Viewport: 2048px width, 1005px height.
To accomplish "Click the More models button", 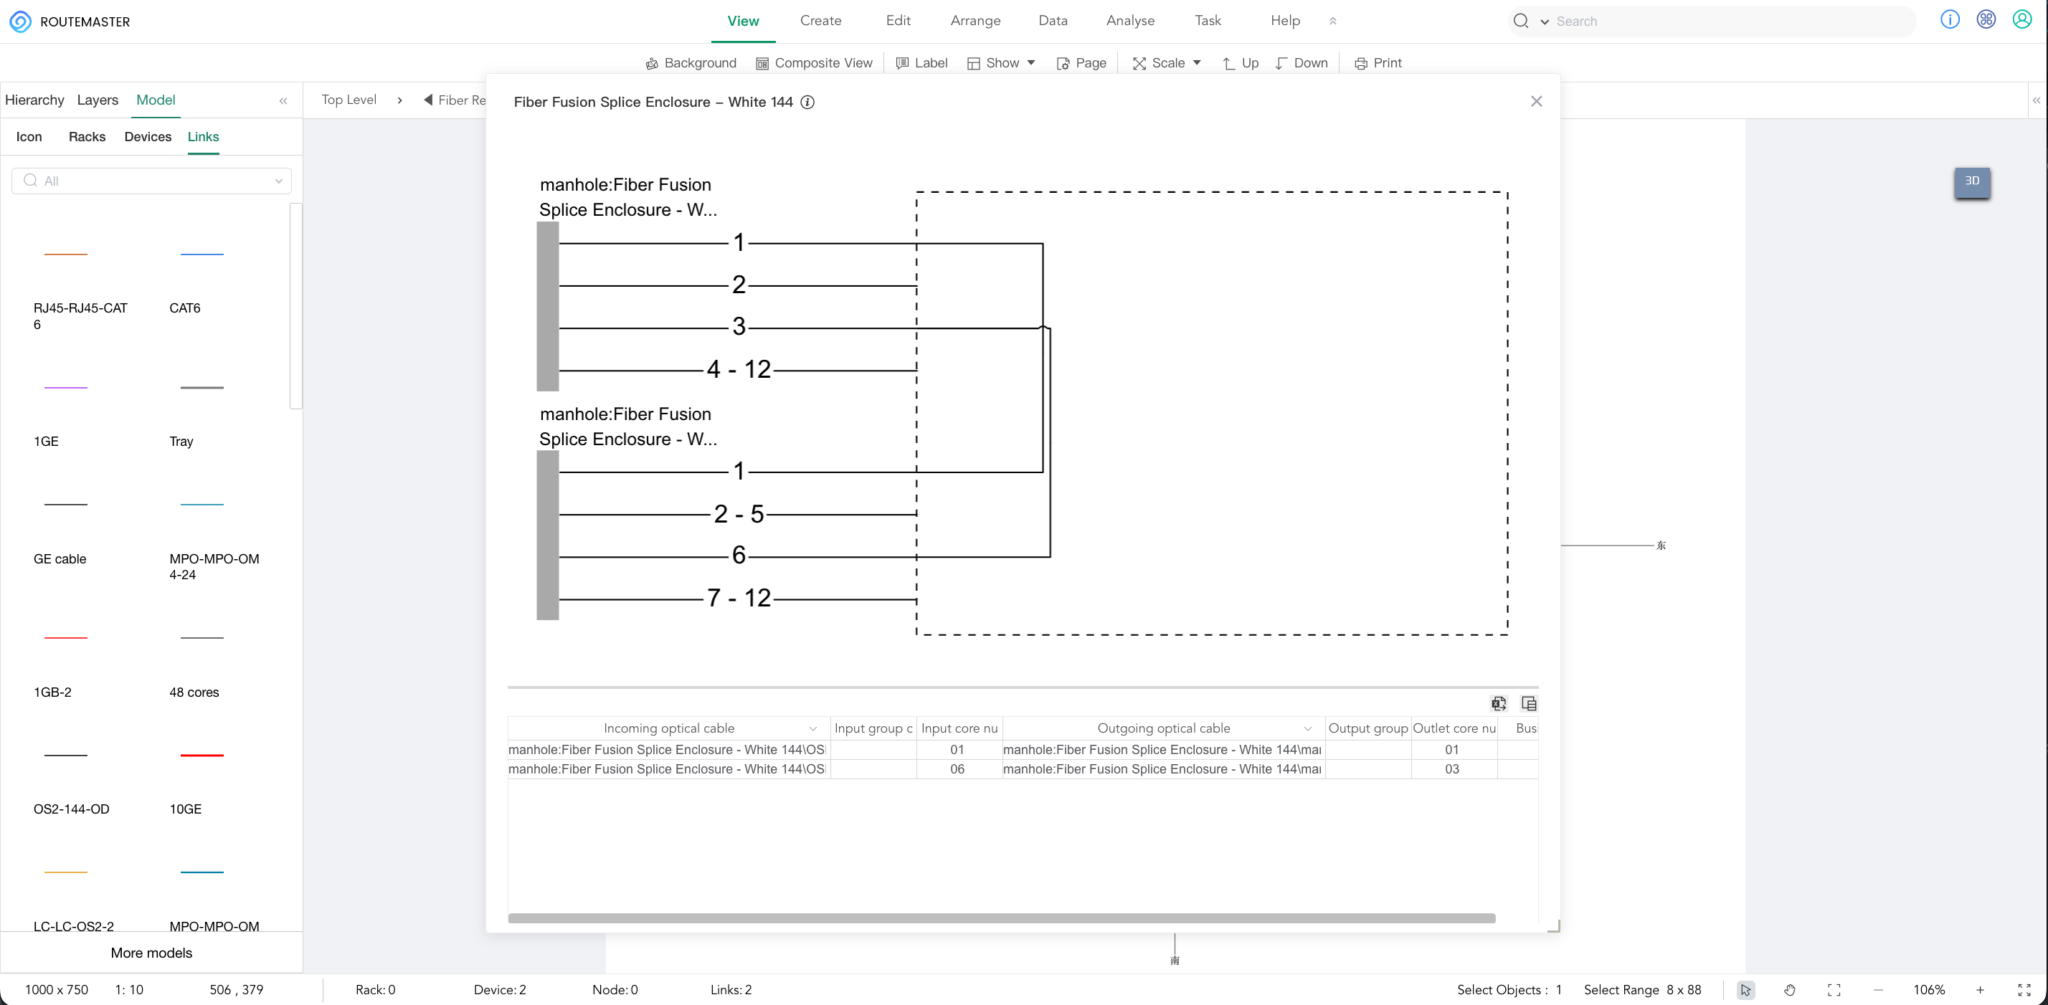I will coord(151,952).
